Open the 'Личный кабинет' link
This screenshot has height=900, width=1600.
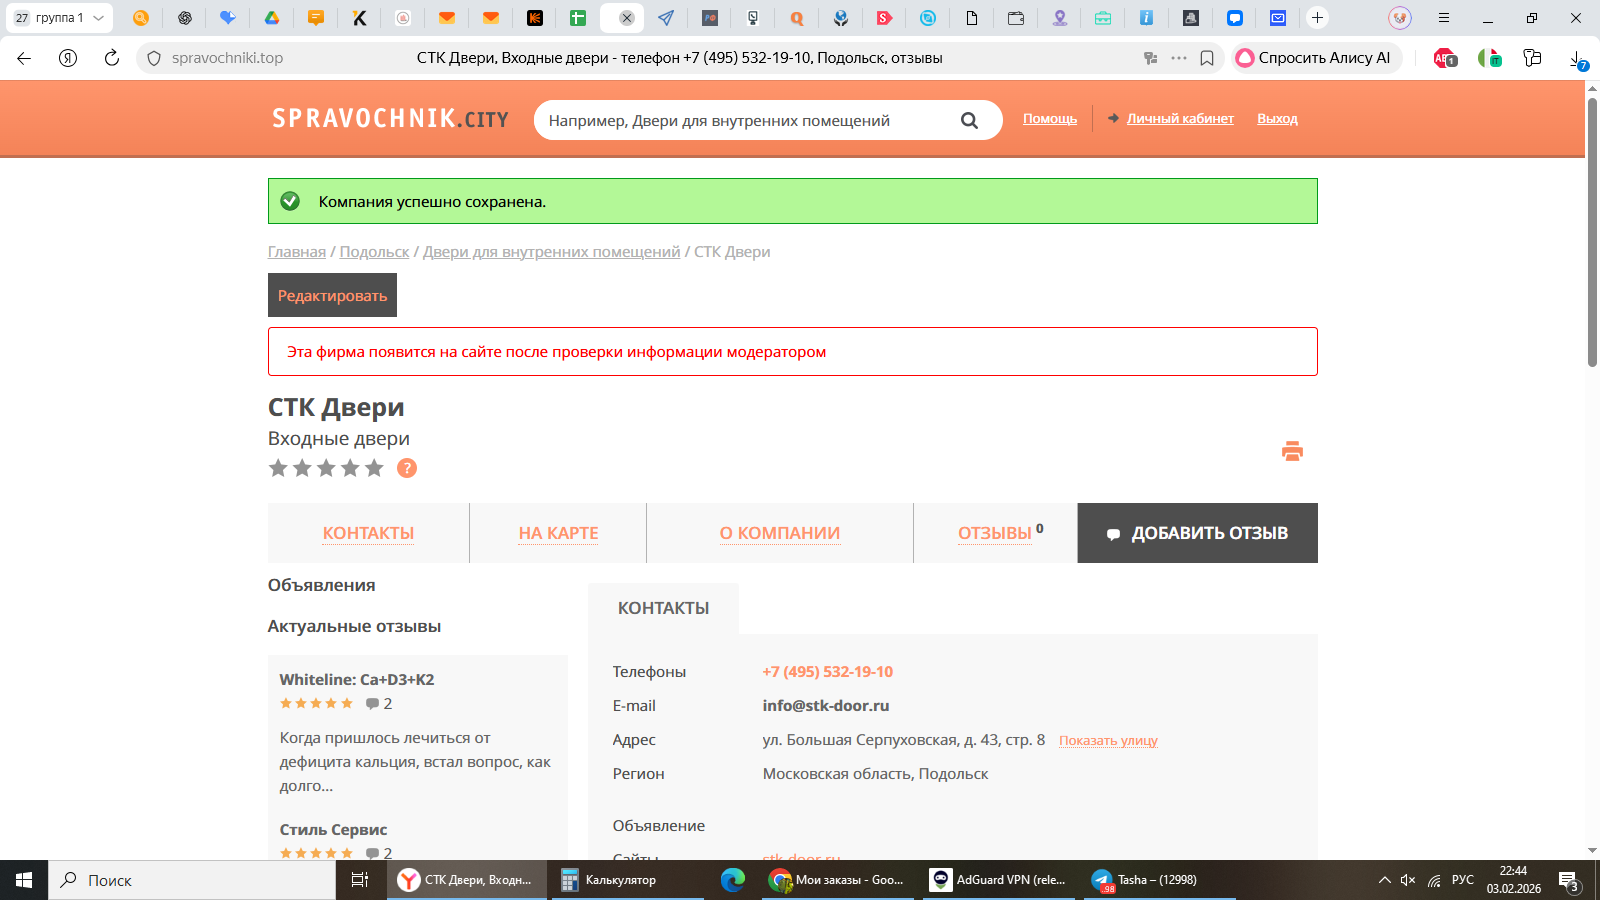1180,118
